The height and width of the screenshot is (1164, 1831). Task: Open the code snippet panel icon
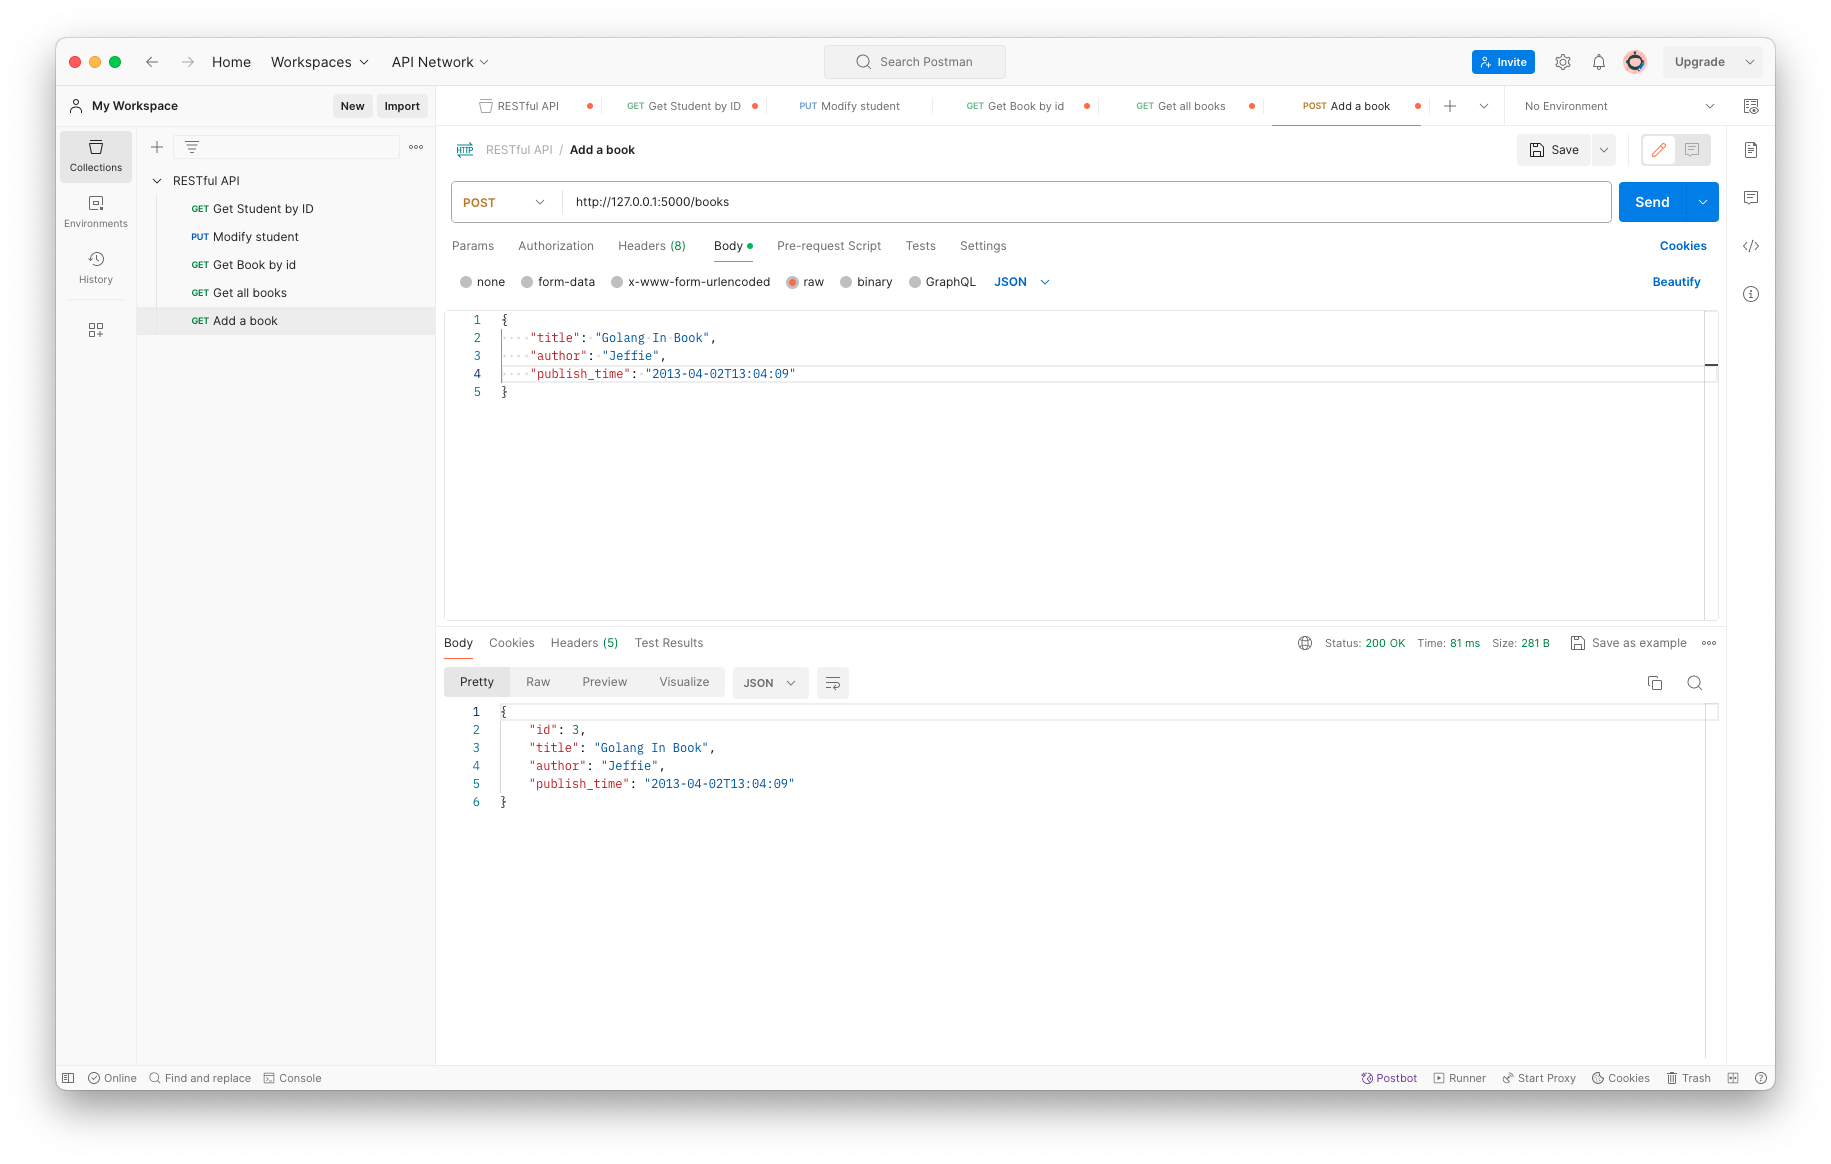click(x=1751, y=246)
